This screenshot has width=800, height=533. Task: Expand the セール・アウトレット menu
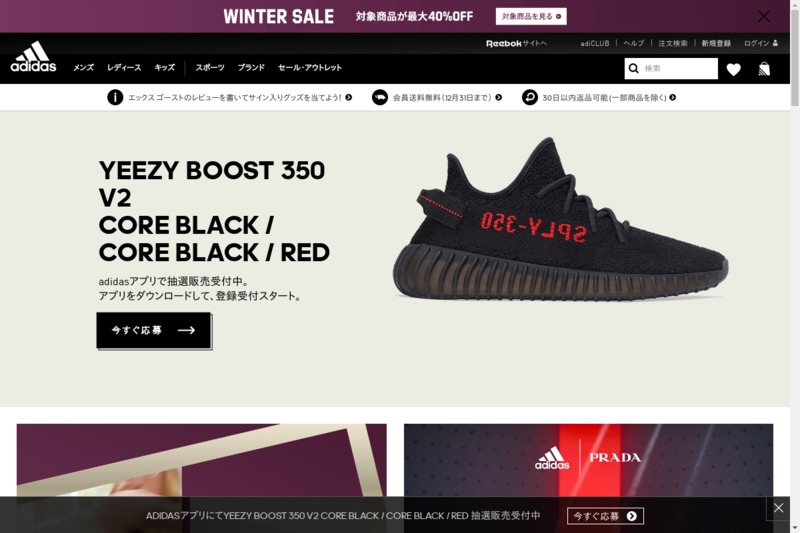(310, 67)
